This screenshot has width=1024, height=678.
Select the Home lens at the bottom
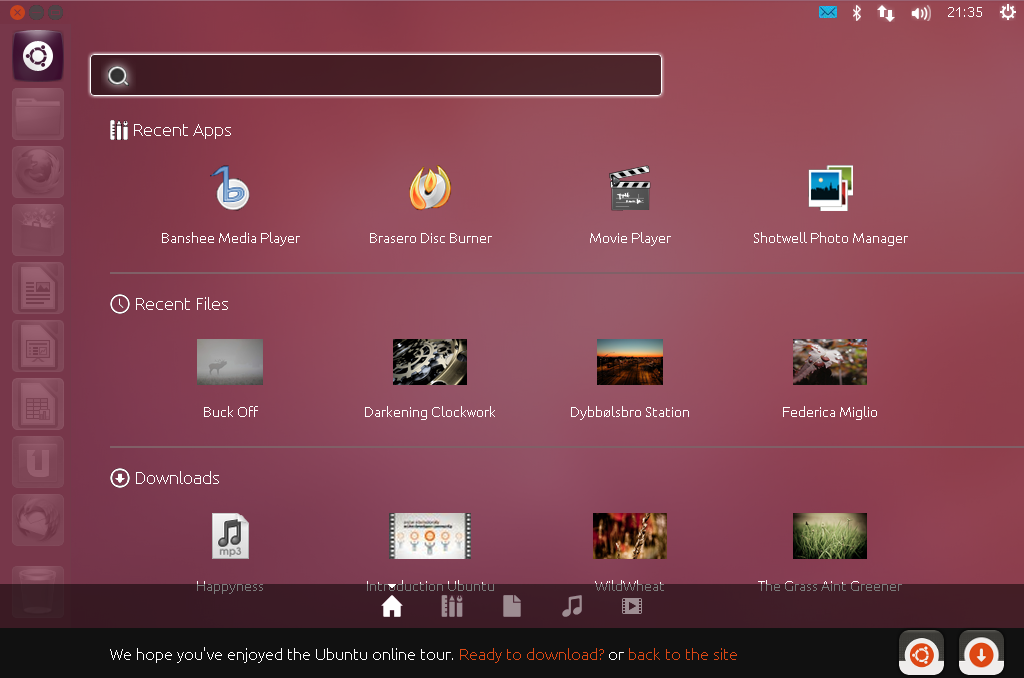click(391, 605)
